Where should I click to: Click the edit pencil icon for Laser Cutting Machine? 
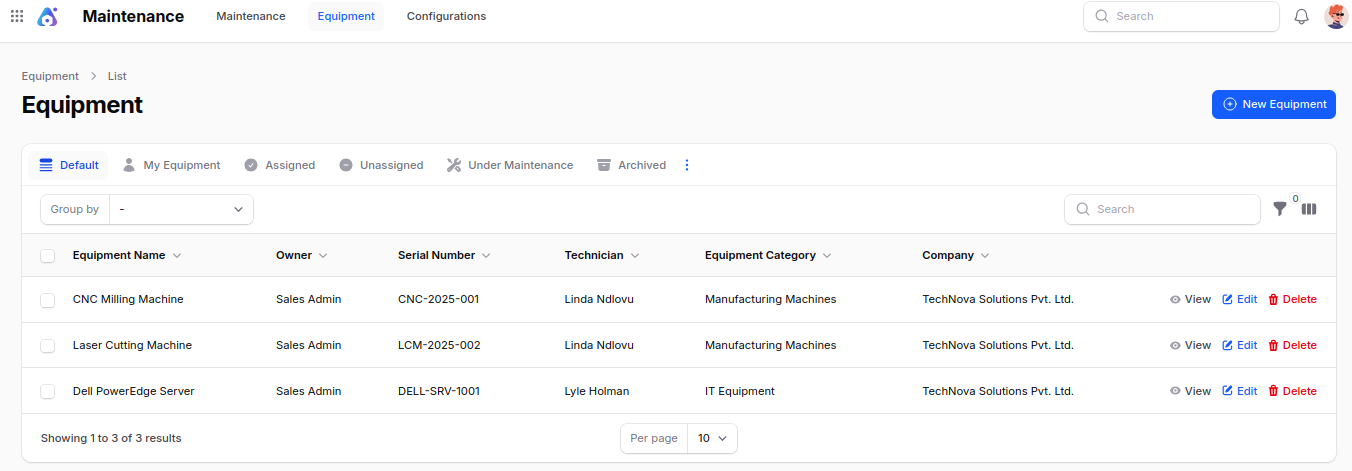tap(1228, 345)
